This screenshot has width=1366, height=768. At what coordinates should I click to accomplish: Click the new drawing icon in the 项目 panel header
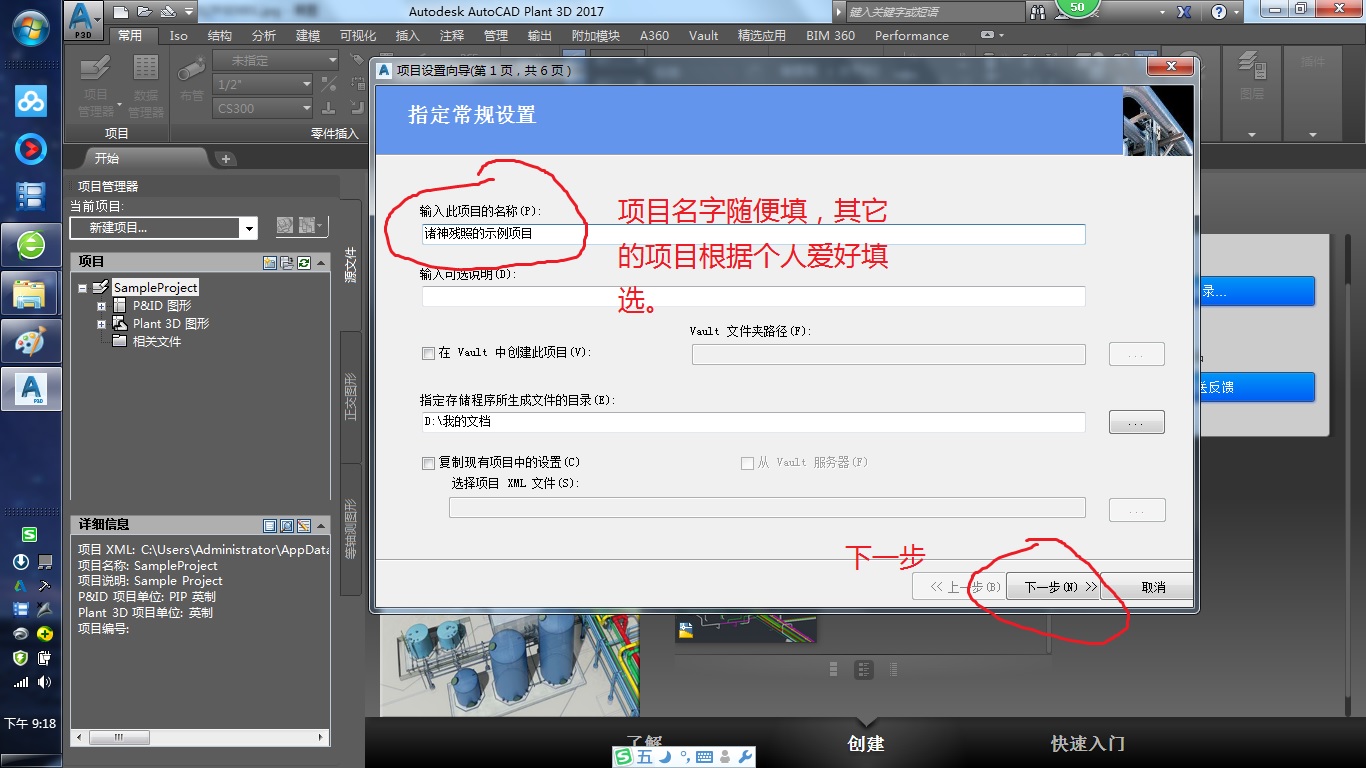click(269, 263)
